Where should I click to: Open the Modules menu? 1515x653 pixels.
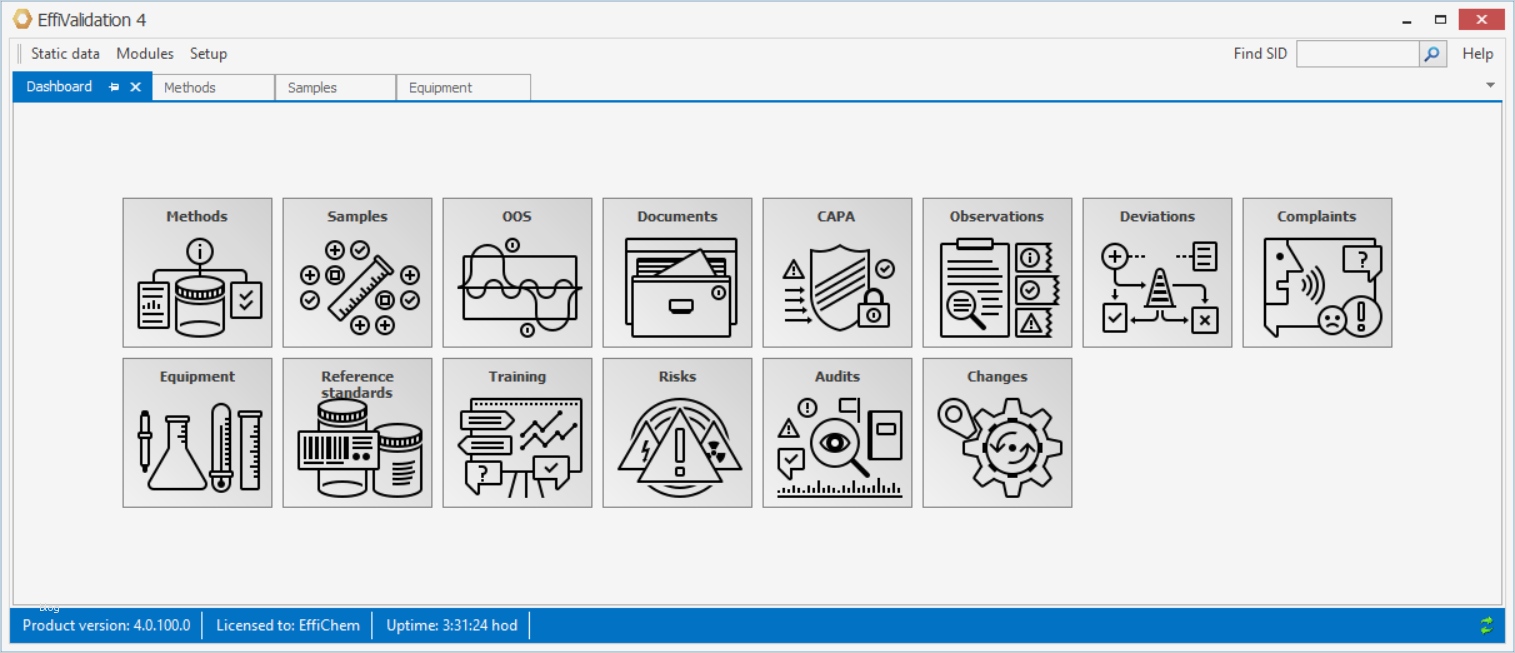coord(145,54)
